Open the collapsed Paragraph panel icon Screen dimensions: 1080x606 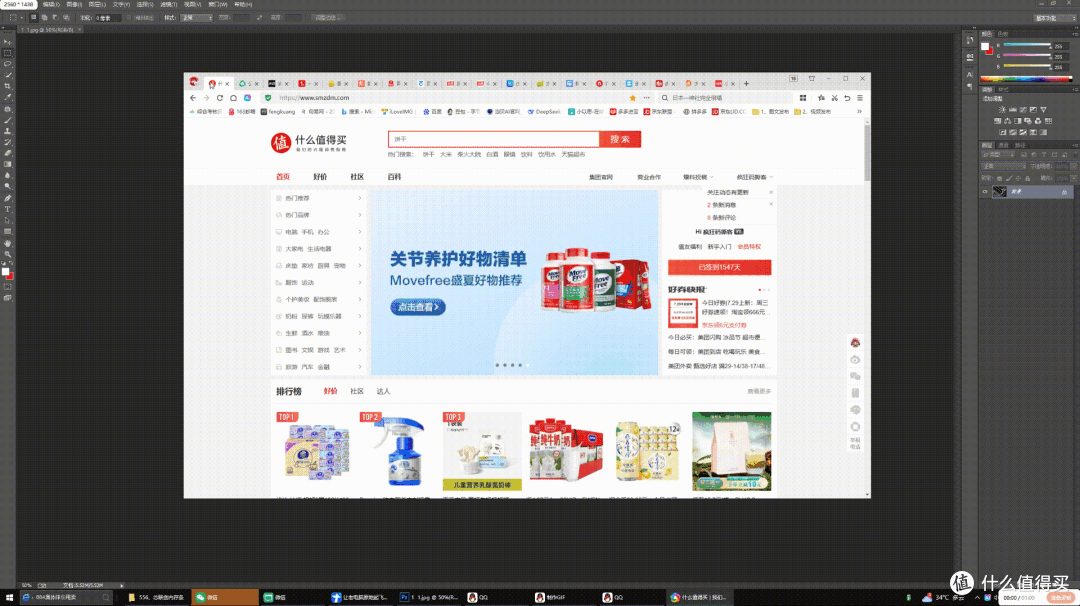970,86
